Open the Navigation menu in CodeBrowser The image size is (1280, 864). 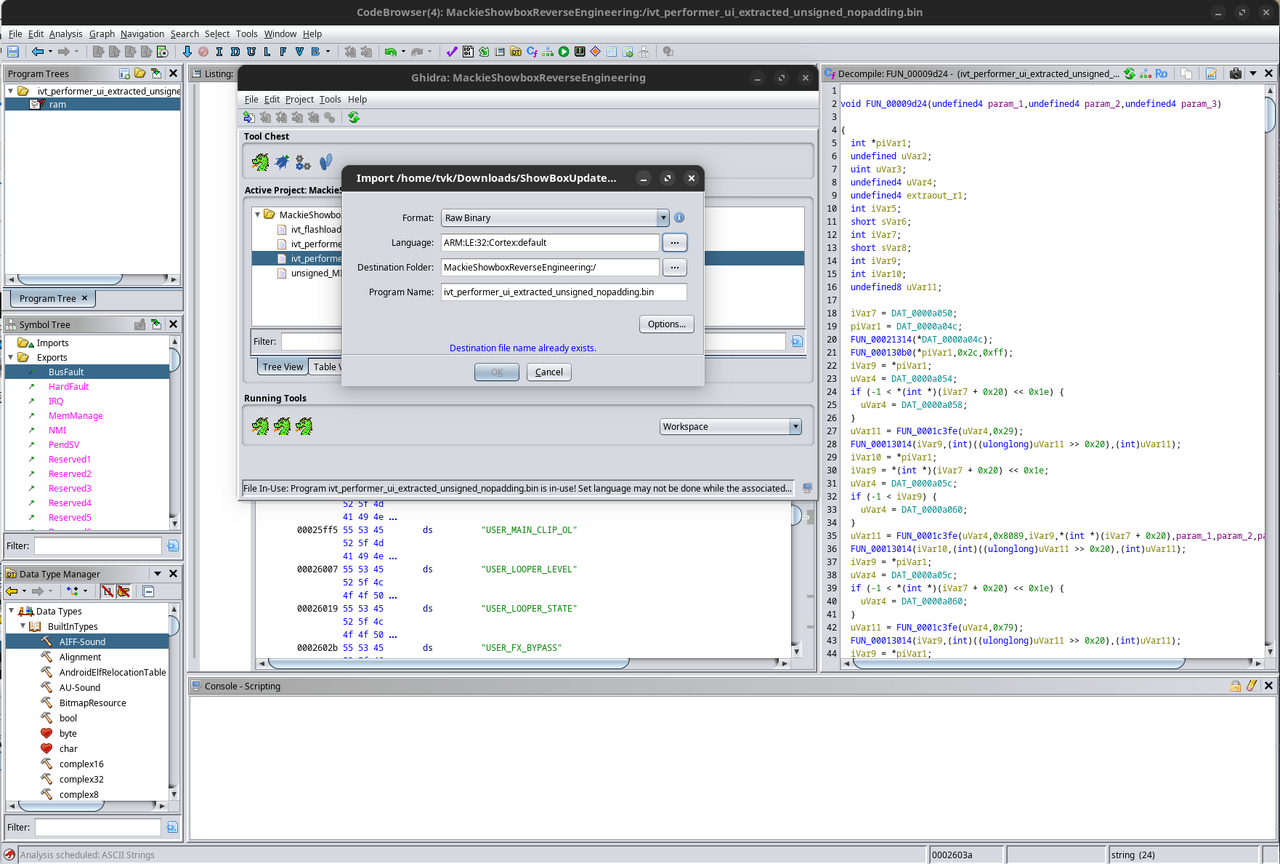(143, 34)
